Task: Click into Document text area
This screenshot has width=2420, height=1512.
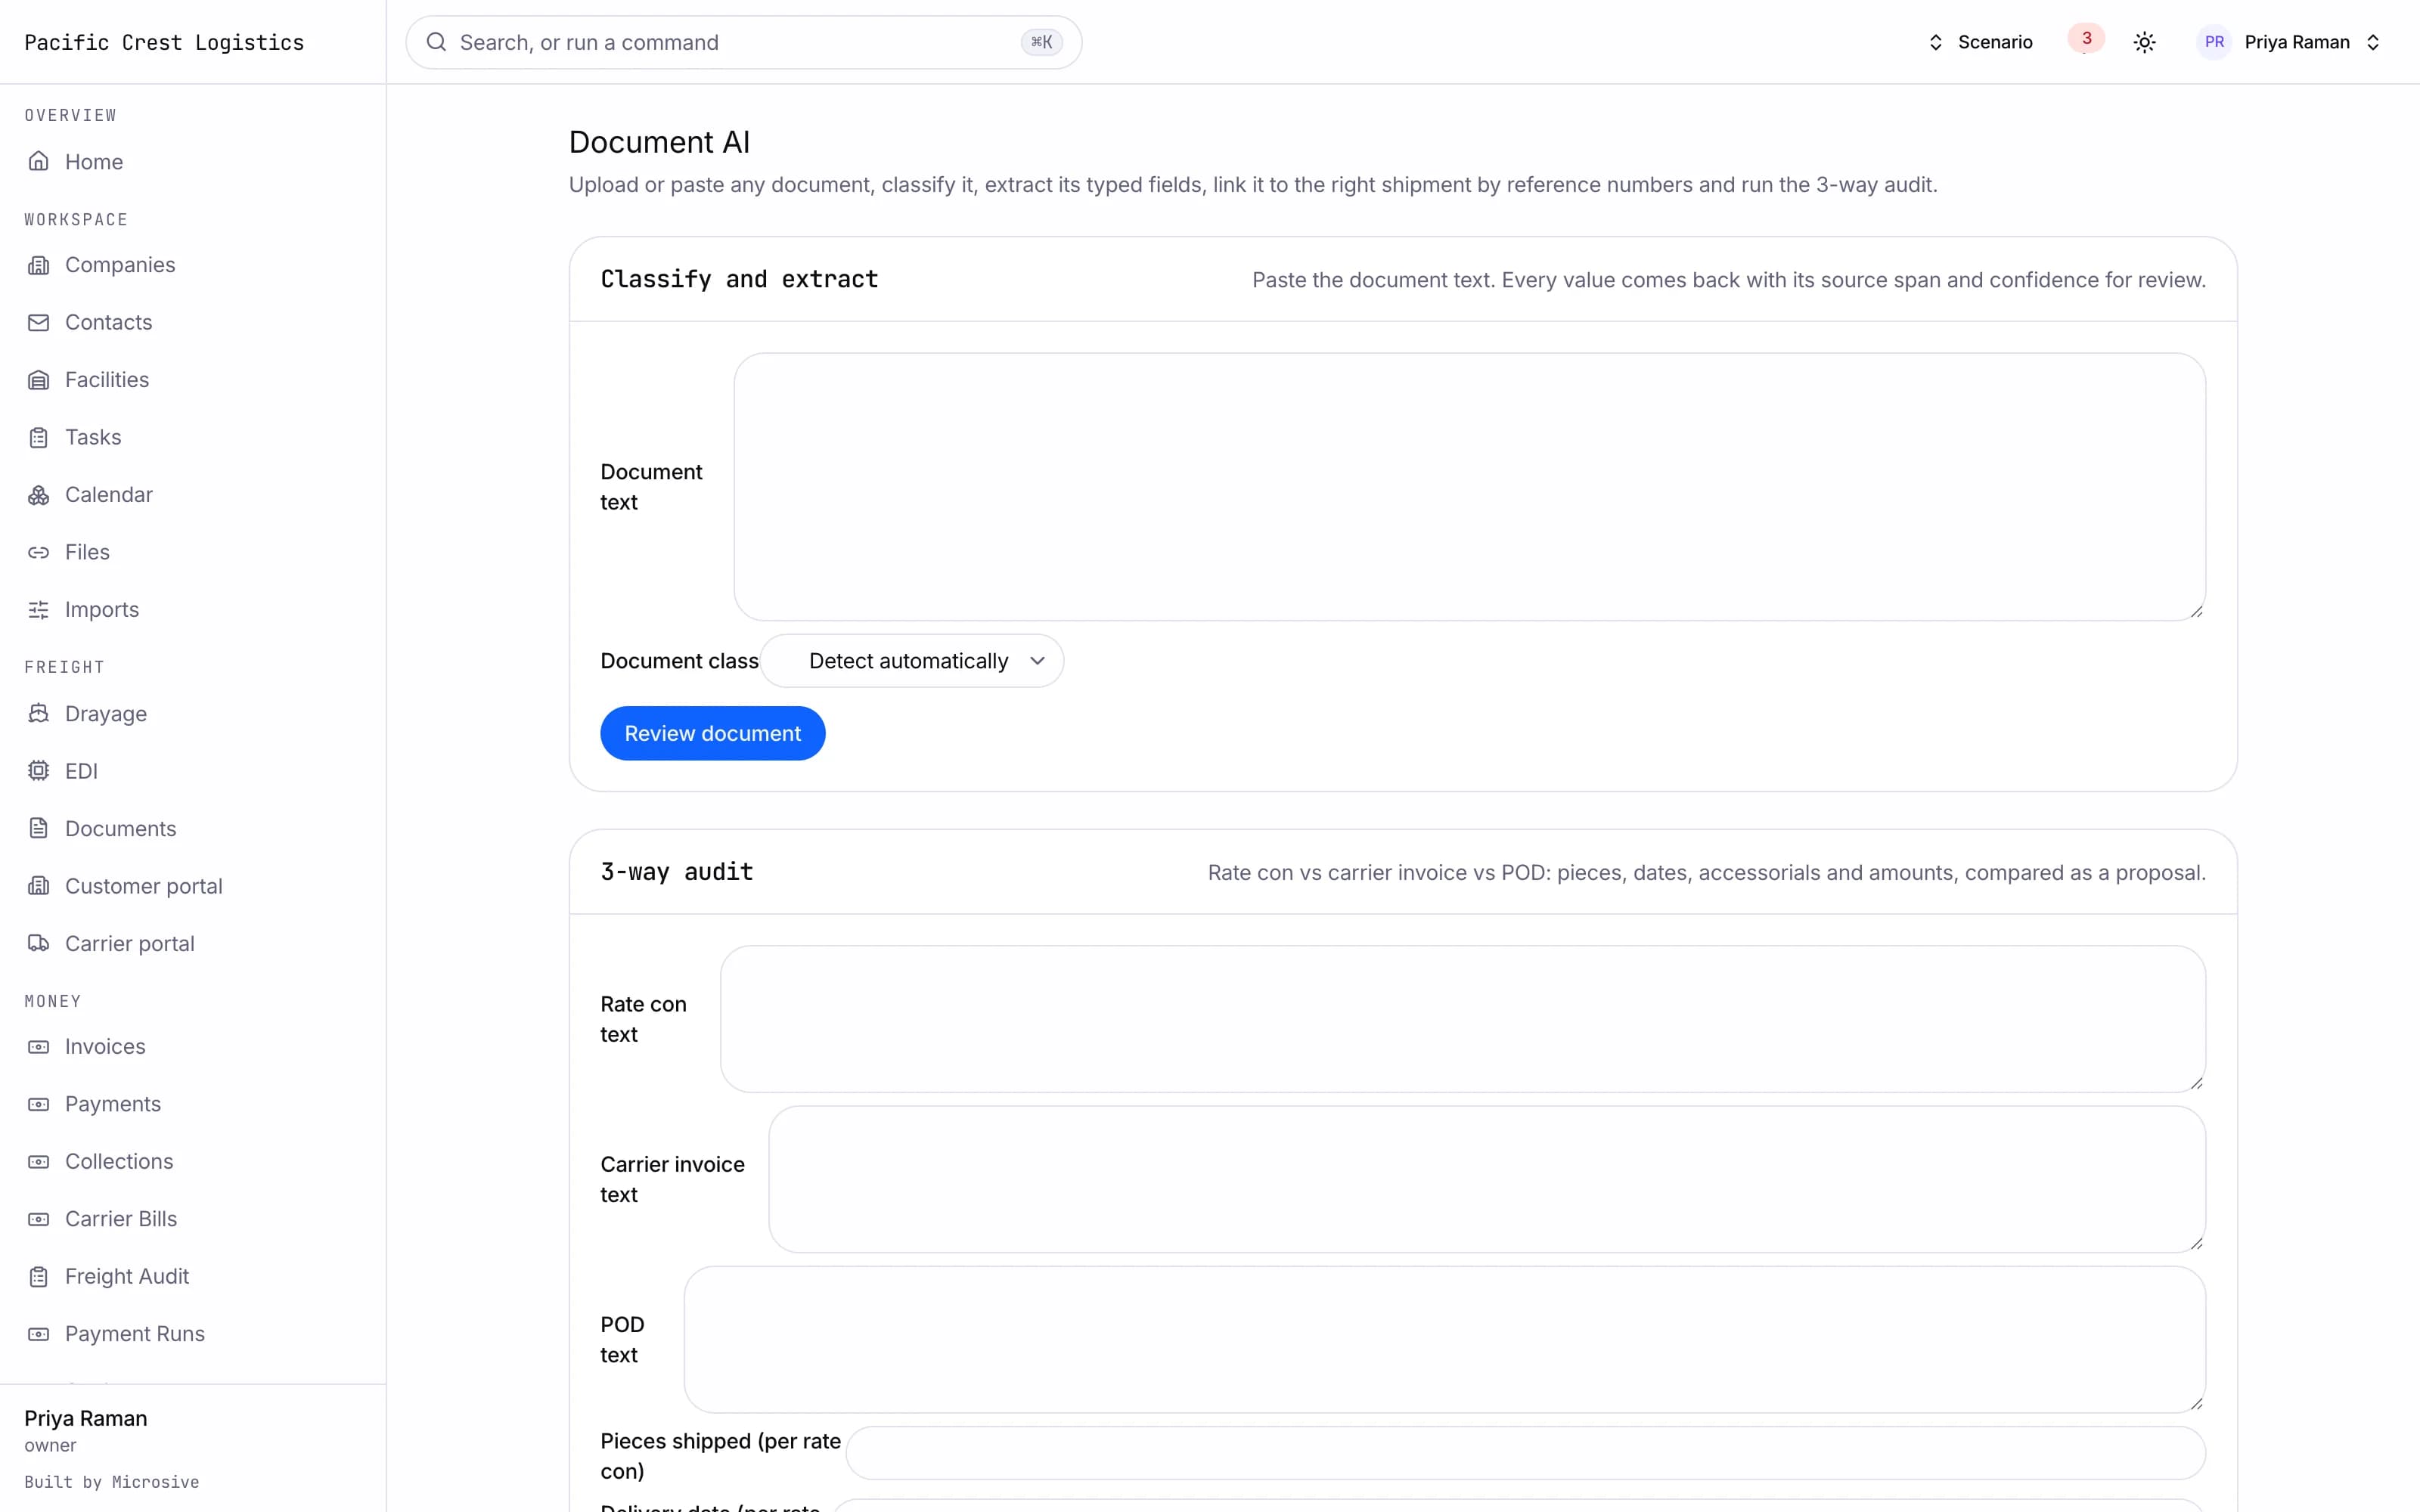Action: pos(1469,487)
